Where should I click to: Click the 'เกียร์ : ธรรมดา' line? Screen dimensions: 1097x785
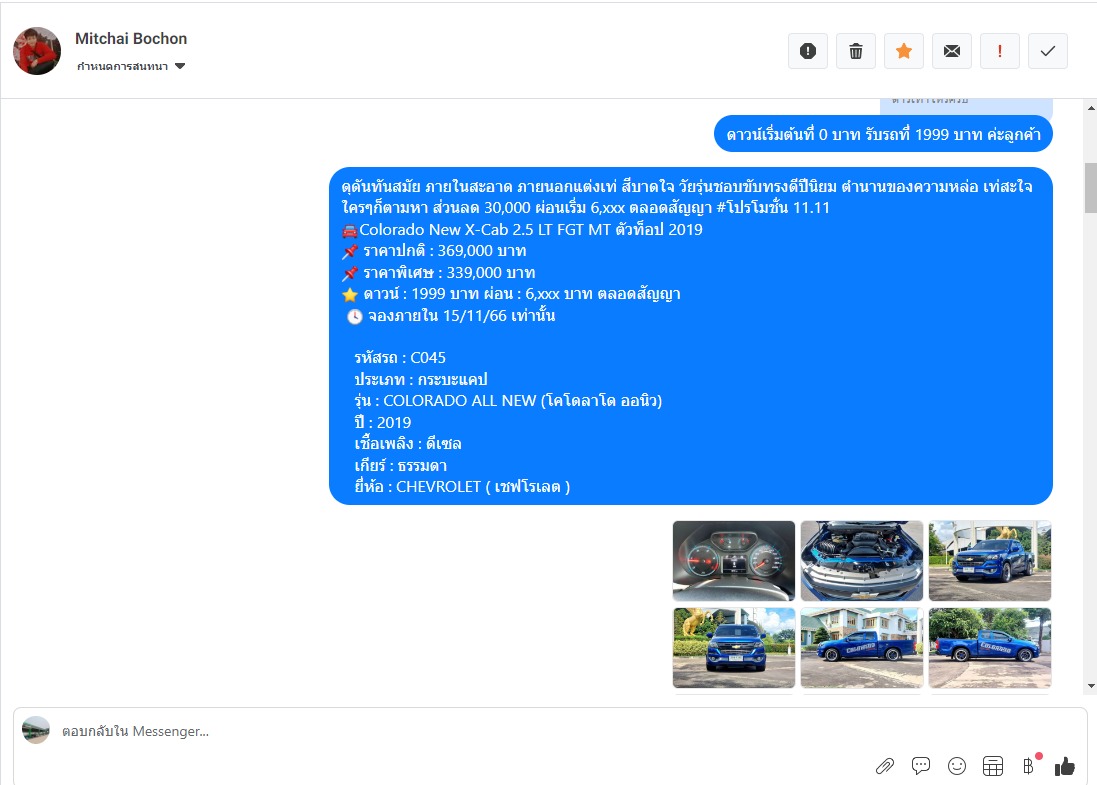pos(400,465)
